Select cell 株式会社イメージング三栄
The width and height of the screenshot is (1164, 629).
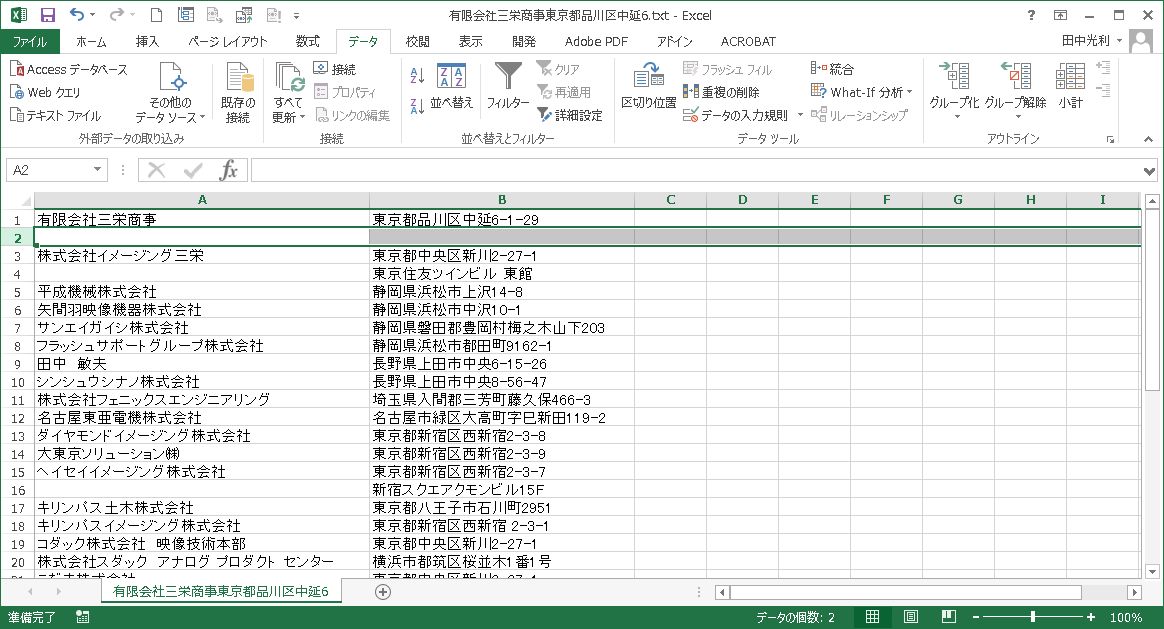[x=202, y=255]
